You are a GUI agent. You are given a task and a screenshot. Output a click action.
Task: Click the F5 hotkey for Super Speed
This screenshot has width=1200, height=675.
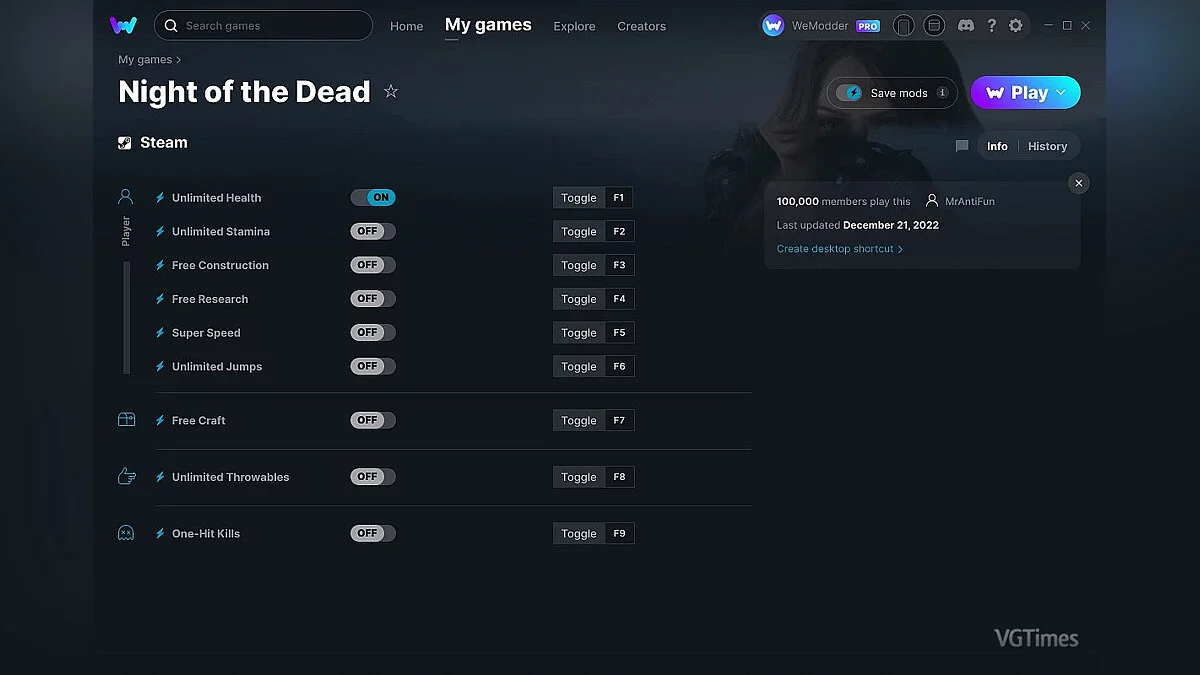(620, 333)
